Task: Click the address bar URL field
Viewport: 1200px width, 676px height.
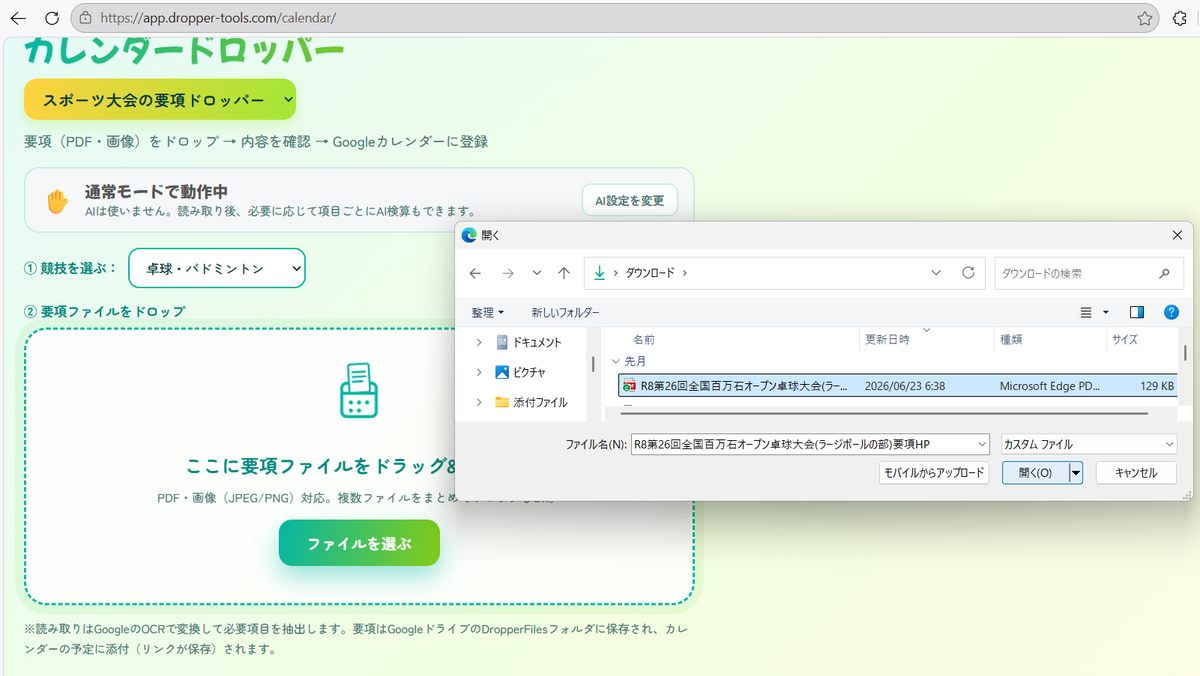Action: 615,18
